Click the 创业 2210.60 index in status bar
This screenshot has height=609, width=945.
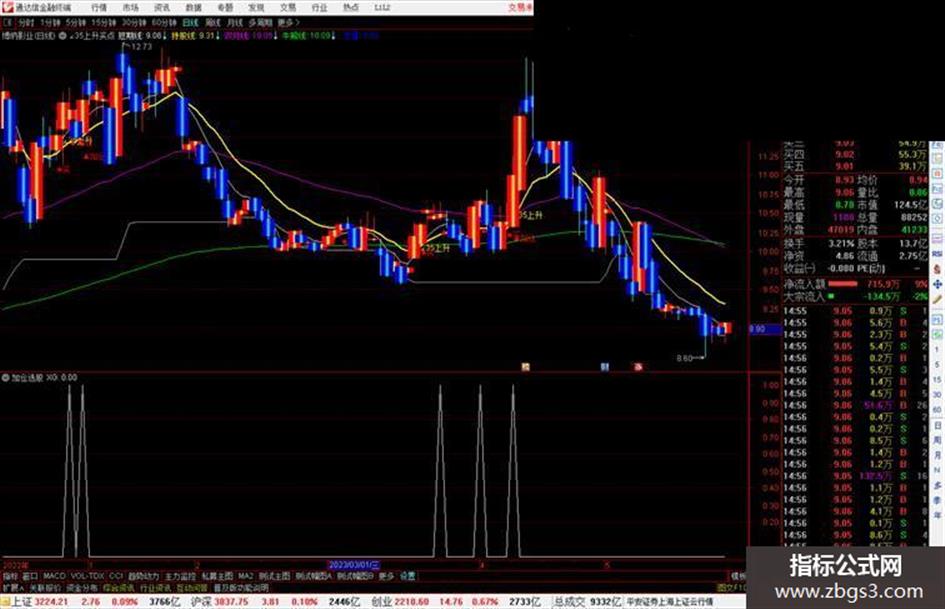400,602
